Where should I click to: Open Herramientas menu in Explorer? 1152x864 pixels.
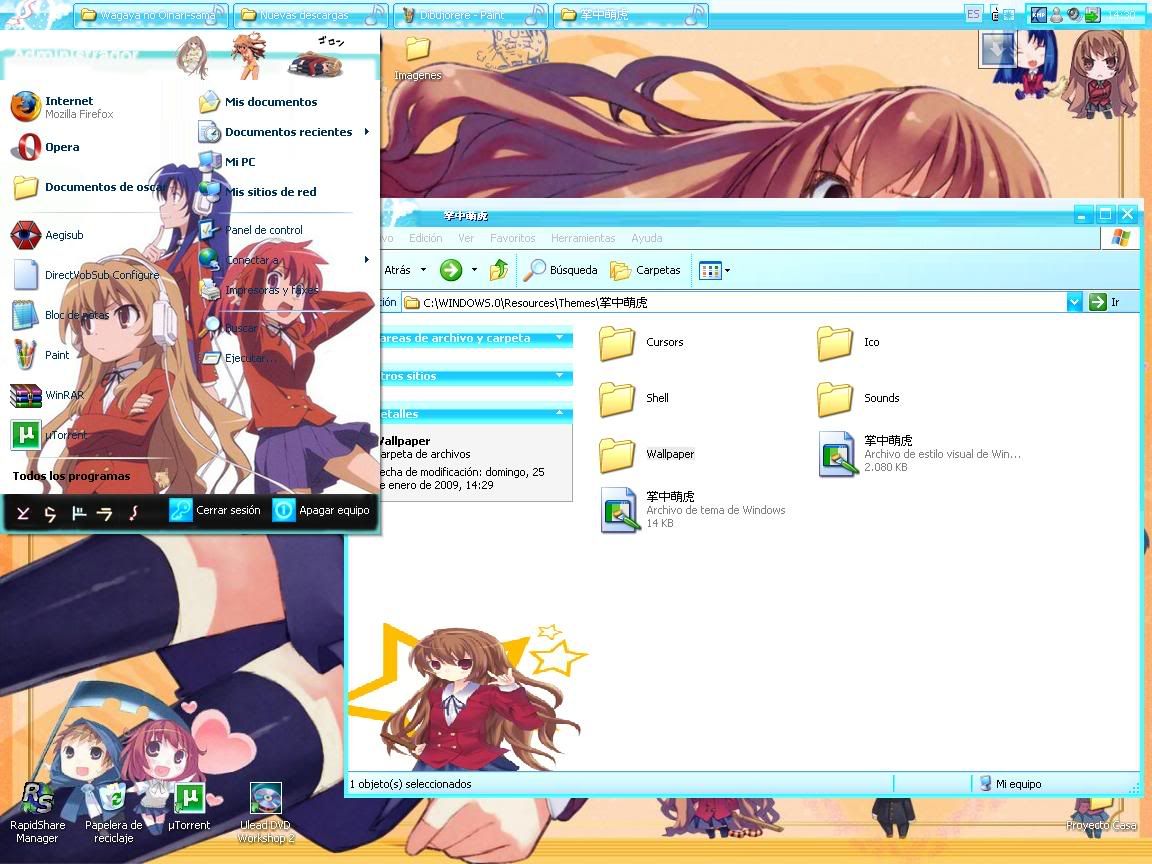(583, 238)
